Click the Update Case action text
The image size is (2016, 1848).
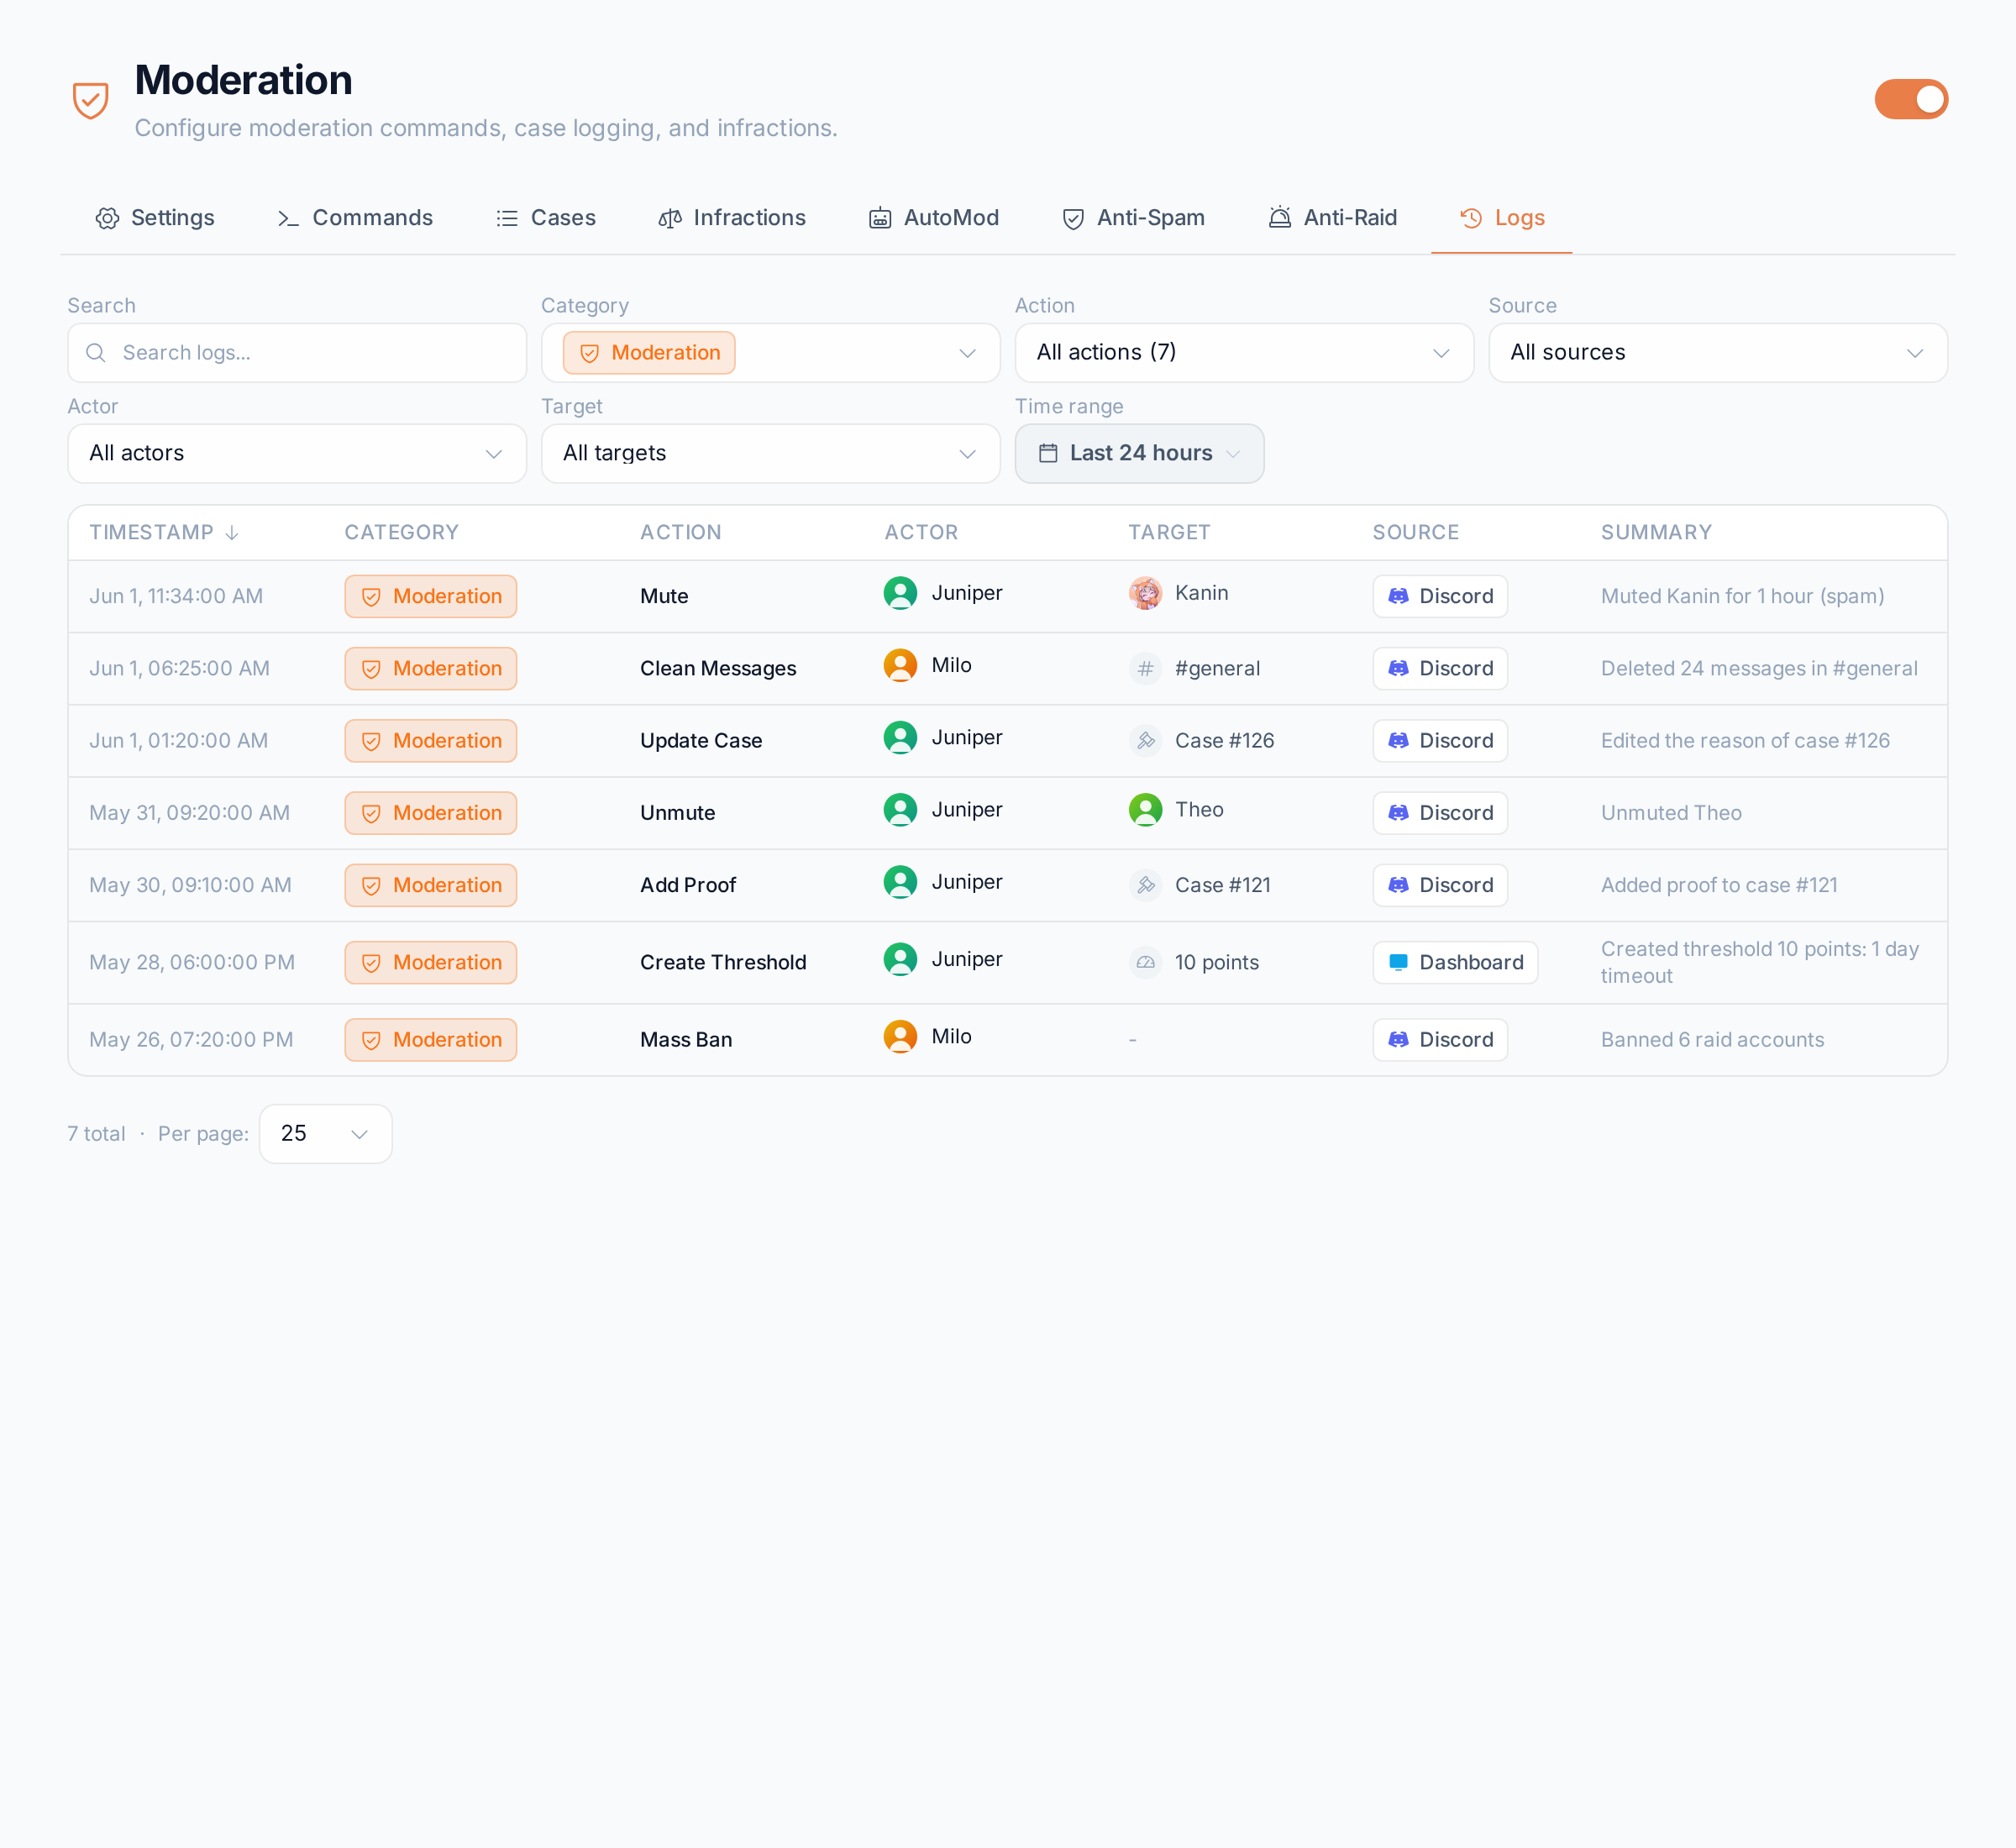701,740
